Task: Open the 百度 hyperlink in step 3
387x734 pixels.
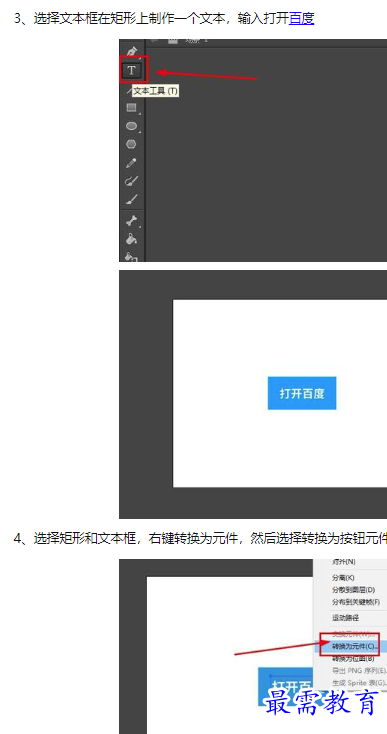Action: (x=302, y=18)
